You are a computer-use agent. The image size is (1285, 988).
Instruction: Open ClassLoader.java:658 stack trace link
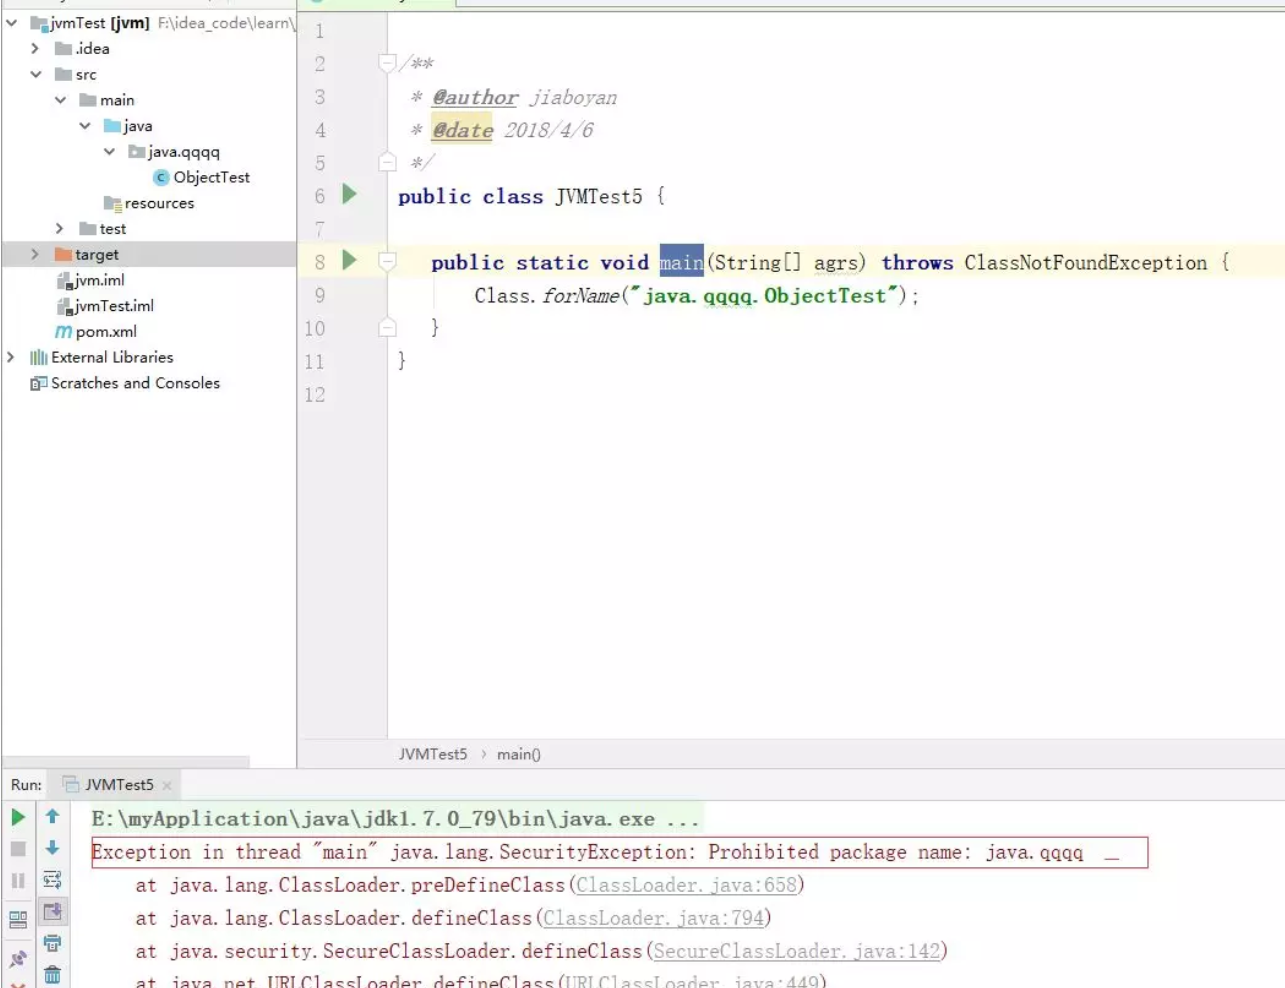687,885
